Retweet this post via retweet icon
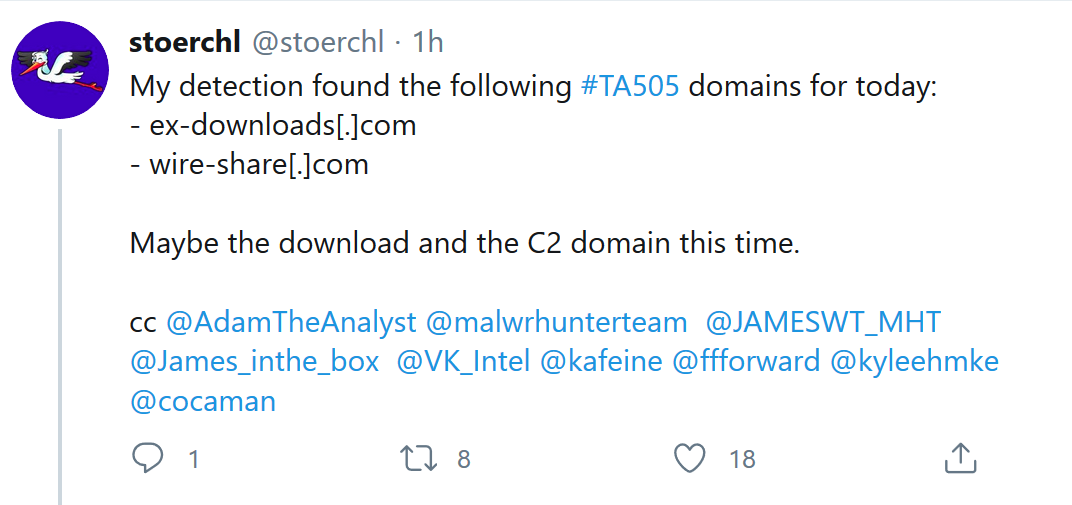 tap(420, 459)
